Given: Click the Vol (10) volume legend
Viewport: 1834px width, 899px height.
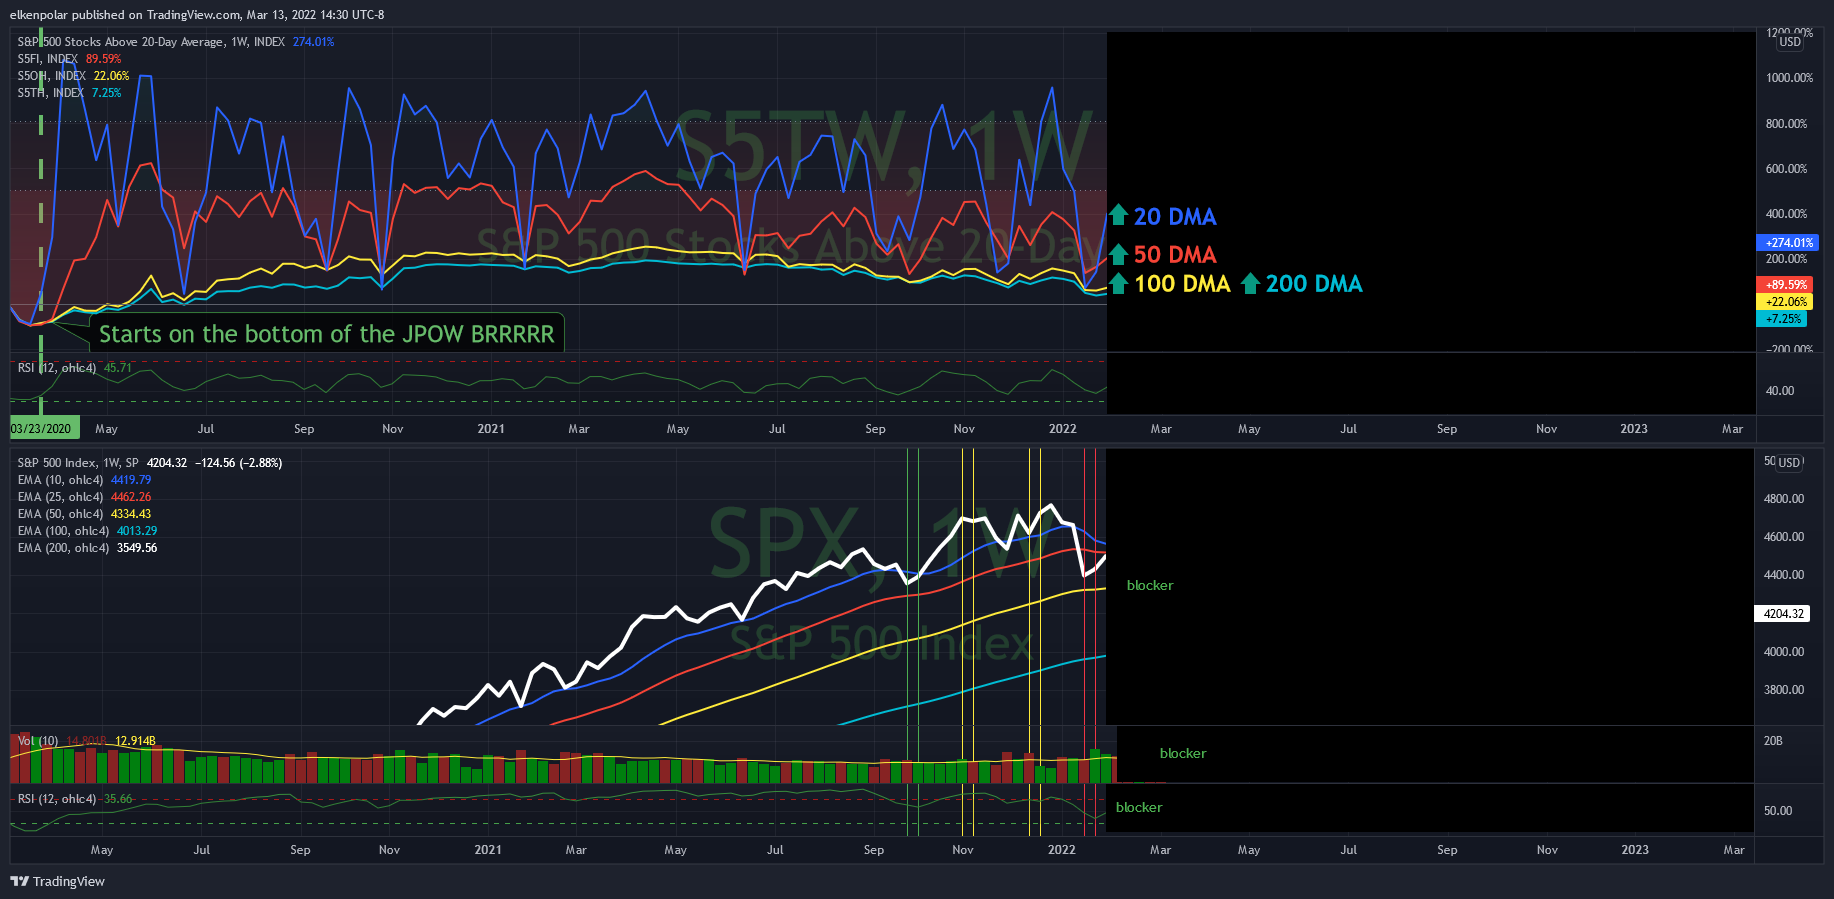Looking at the screenshot, I should [87, 741].
